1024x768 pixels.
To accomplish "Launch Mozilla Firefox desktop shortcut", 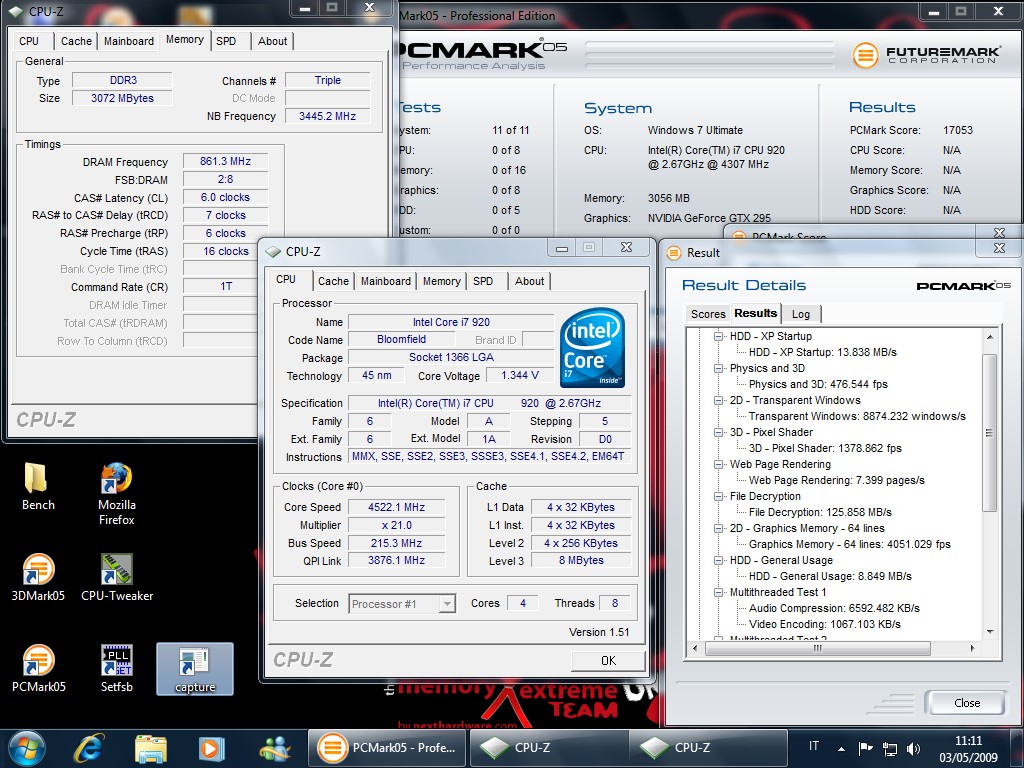I will (116, 494).
